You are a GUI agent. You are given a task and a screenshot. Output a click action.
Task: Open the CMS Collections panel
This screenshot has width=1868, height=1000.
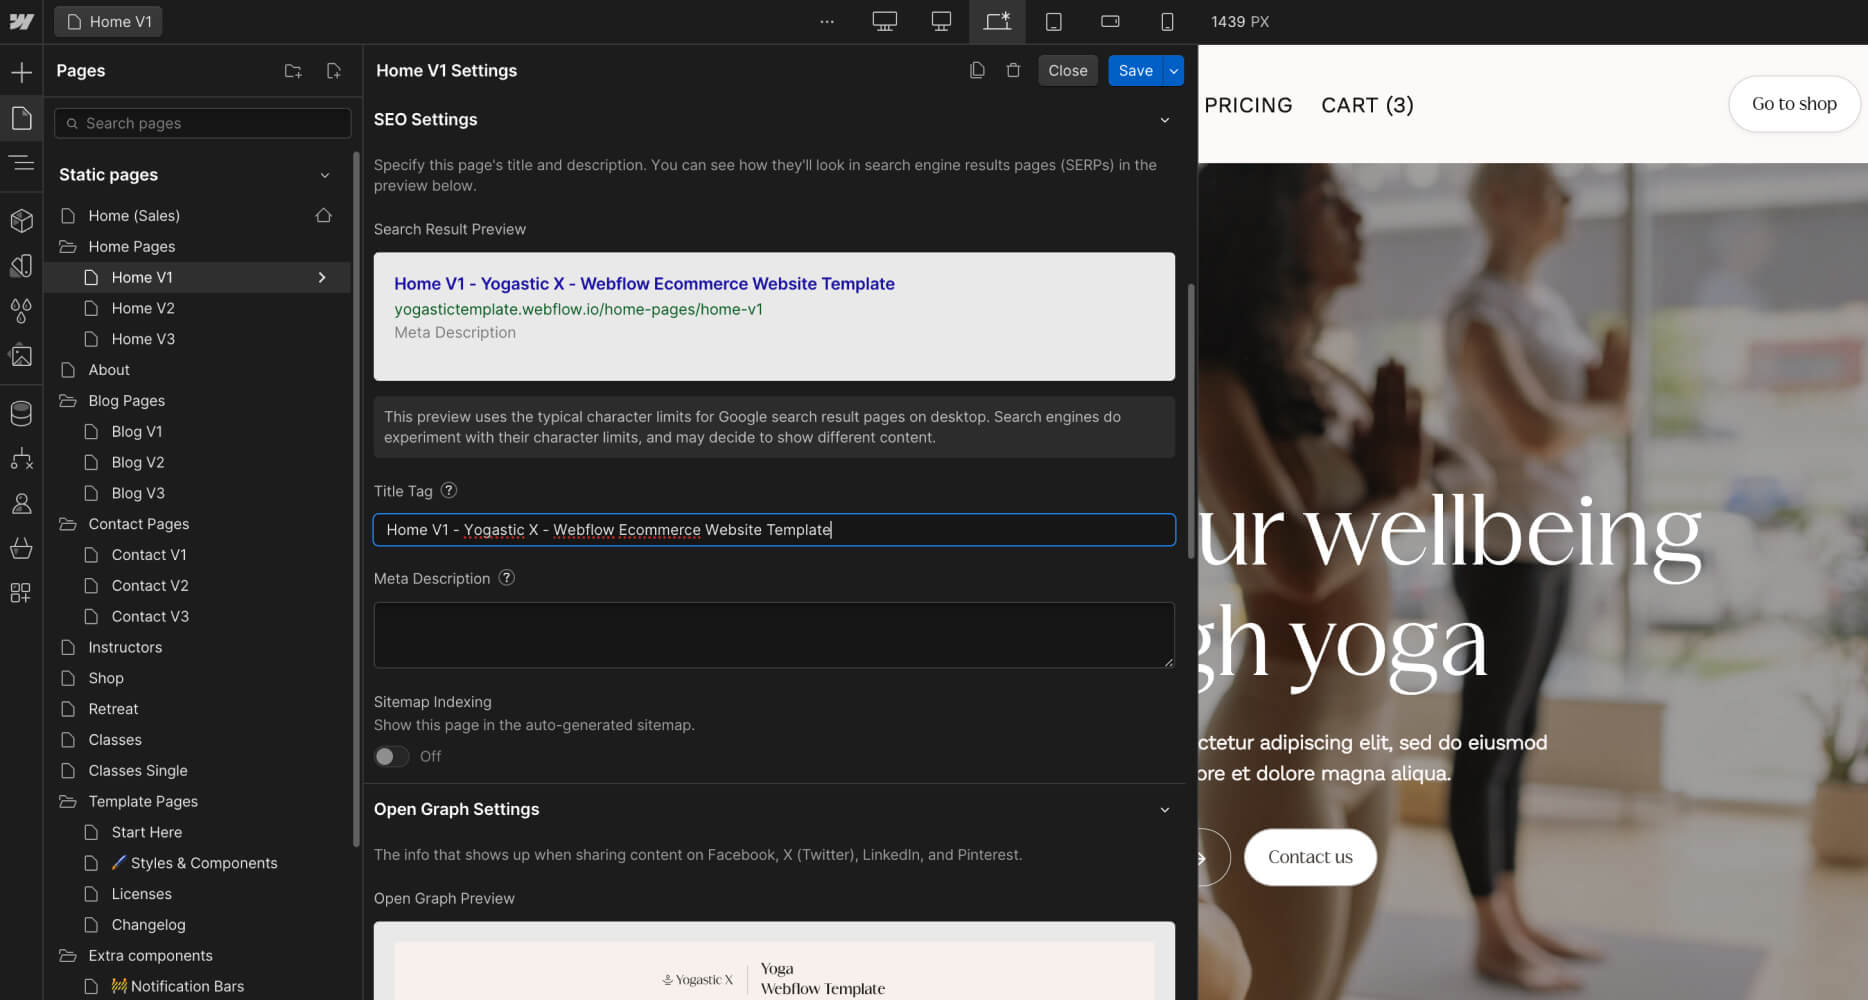pyautogui.click(x=21, y=412)
